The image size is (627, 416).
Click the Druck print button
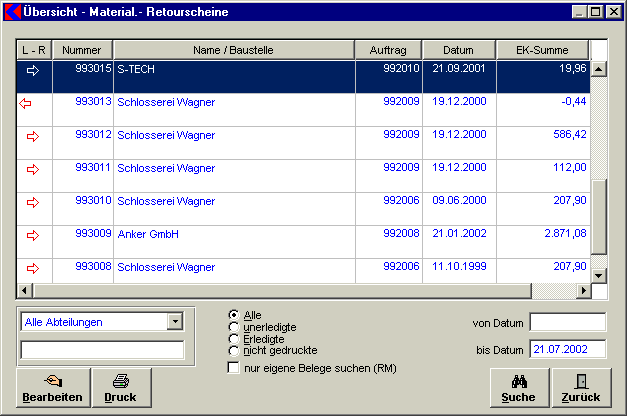click(x=120, y=388)
